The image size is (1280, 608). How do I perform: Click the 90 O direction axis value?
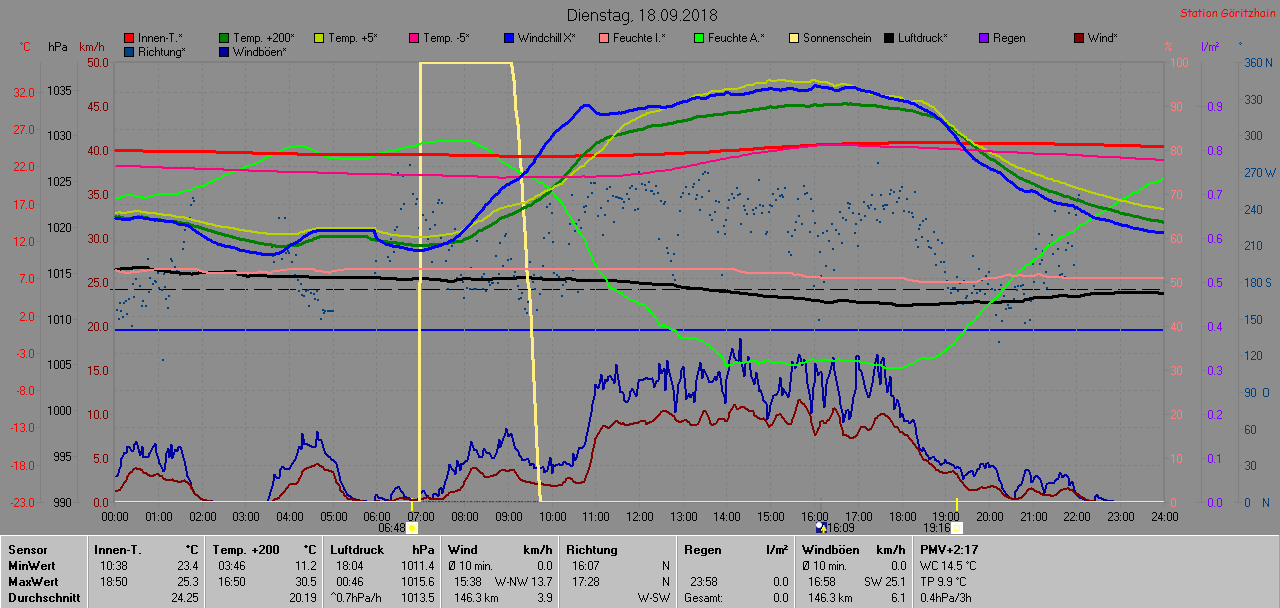(x=1255, y=393)
